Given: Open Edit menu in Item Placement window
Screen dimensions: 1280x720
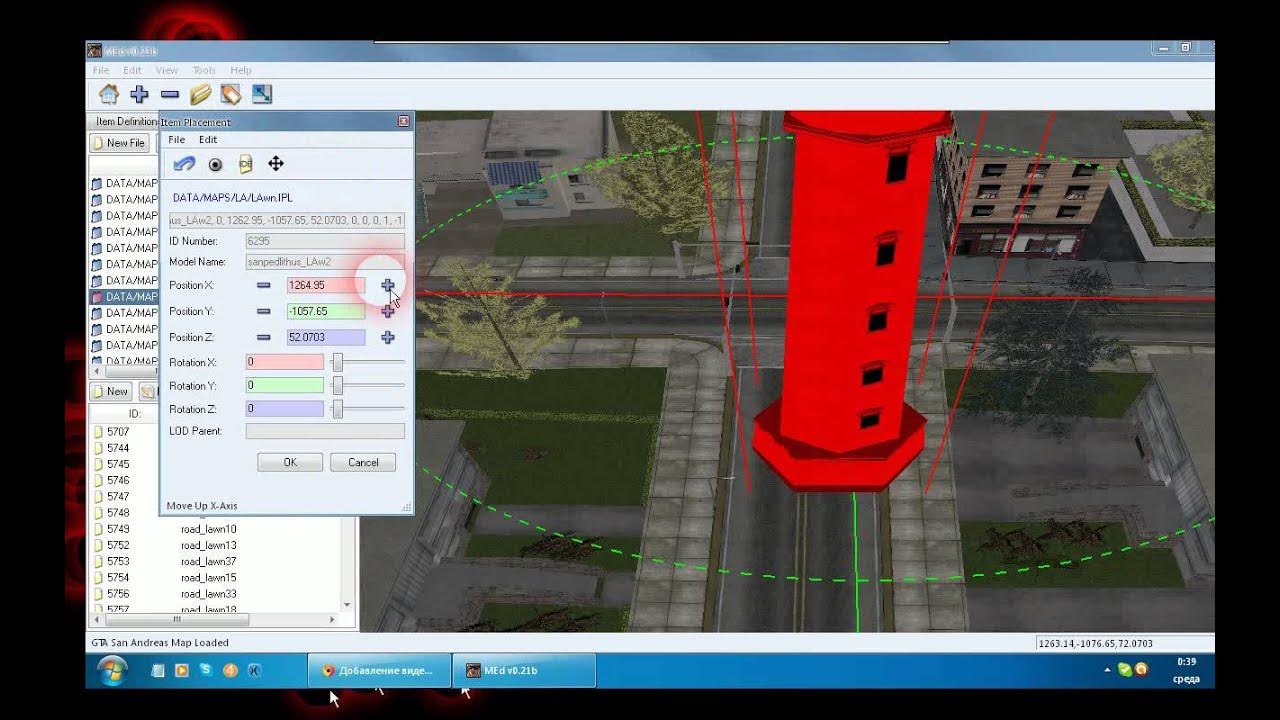Looking at the screenshot, I should (208, 140).
